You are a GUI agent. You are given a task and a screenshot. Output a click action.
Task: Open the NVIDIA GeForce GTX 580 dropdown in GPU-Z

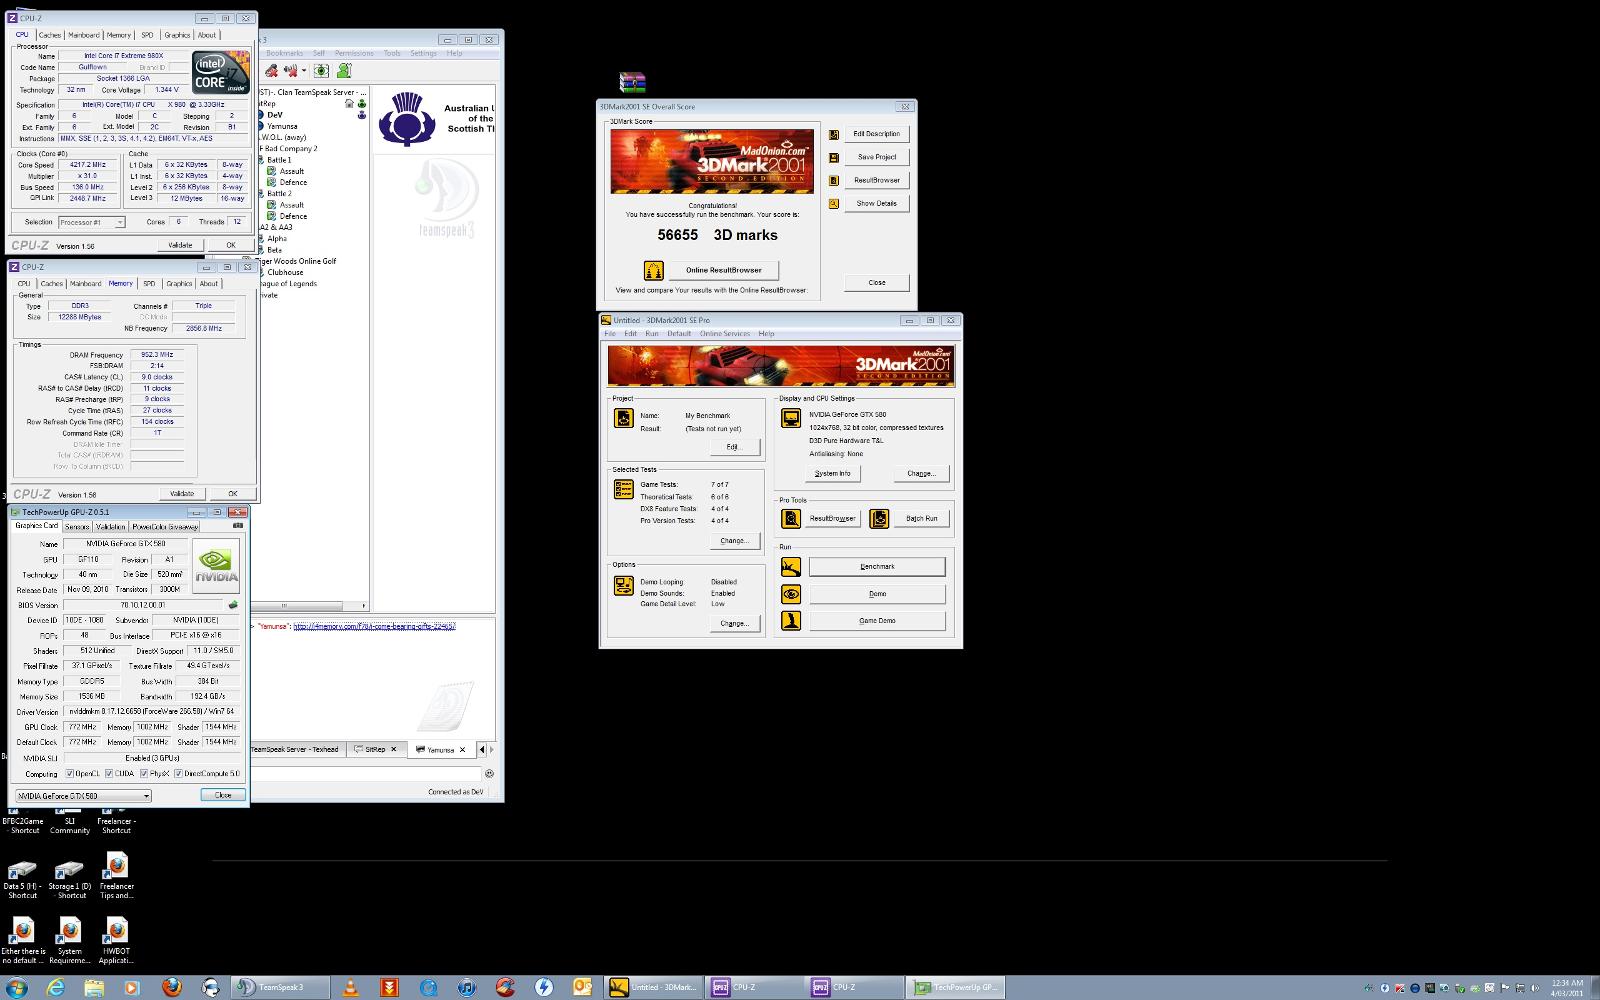pyautogui.click(x=83, y=796)
